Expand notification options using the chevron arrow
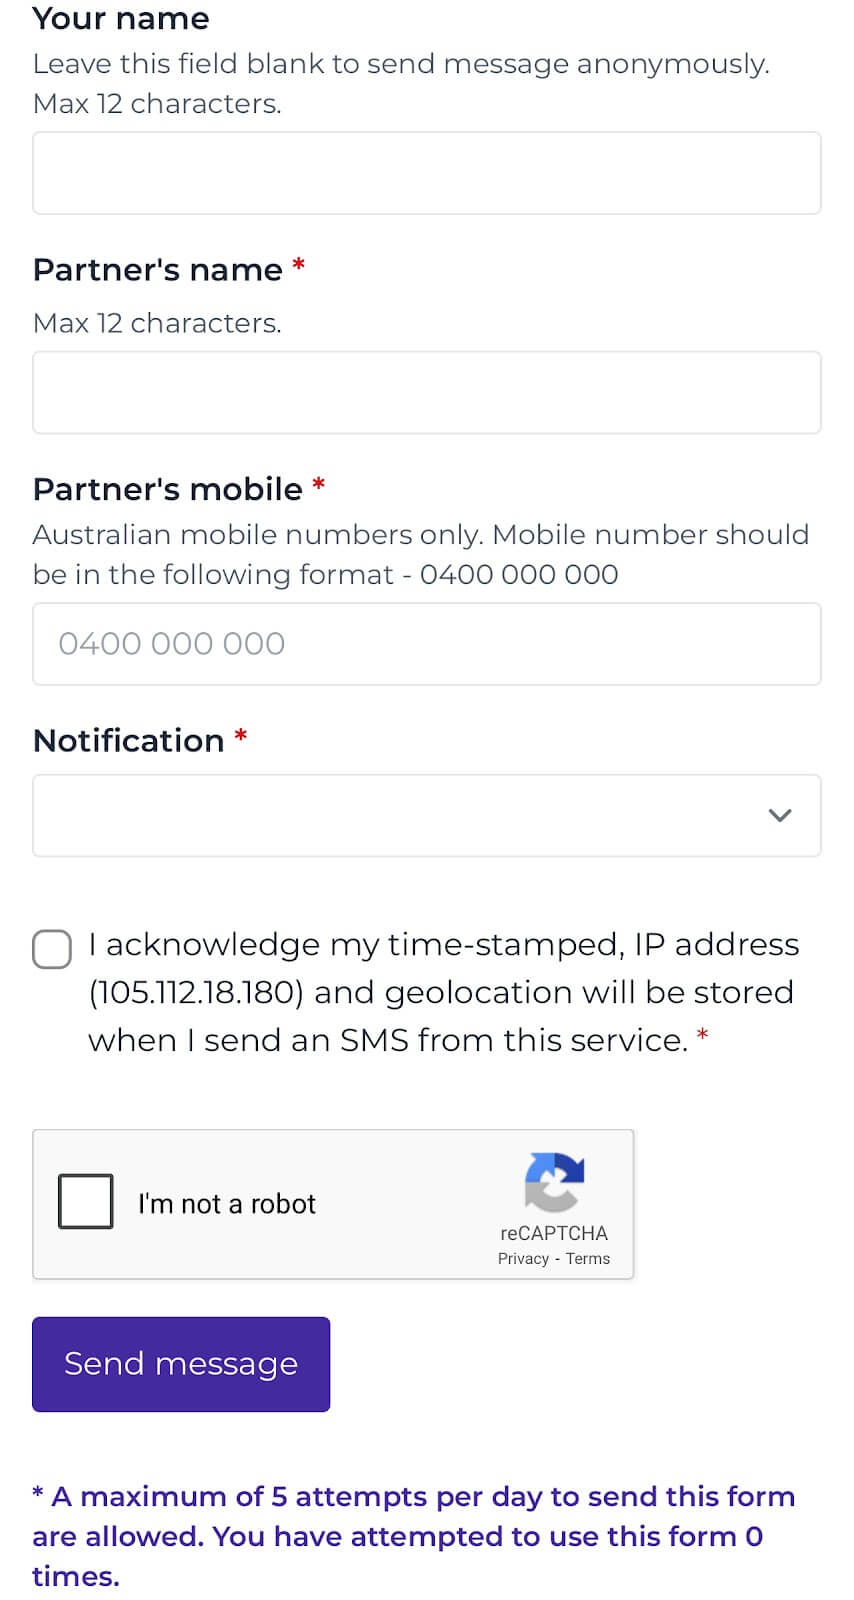The image size is (854, 1600). [x=780, y=816]
